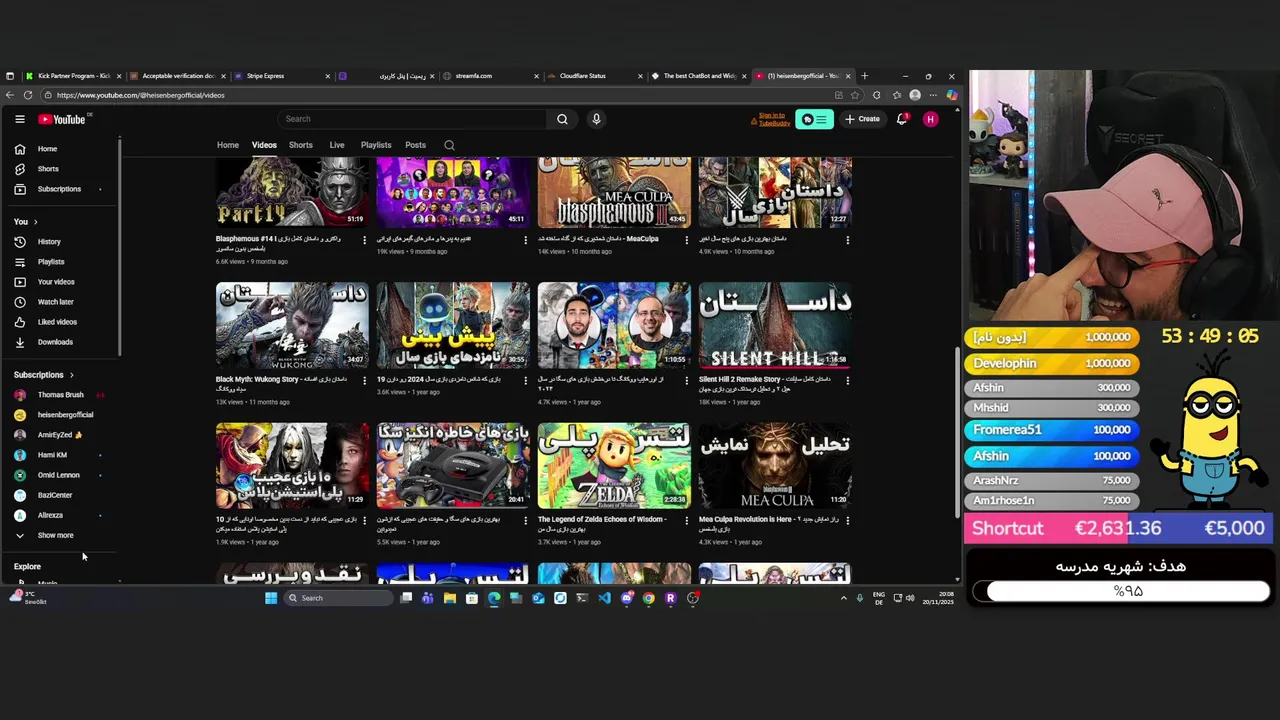Screen dimensions: 1280x720
Task: Open a new browser tab
Action: tap(865, 76)
